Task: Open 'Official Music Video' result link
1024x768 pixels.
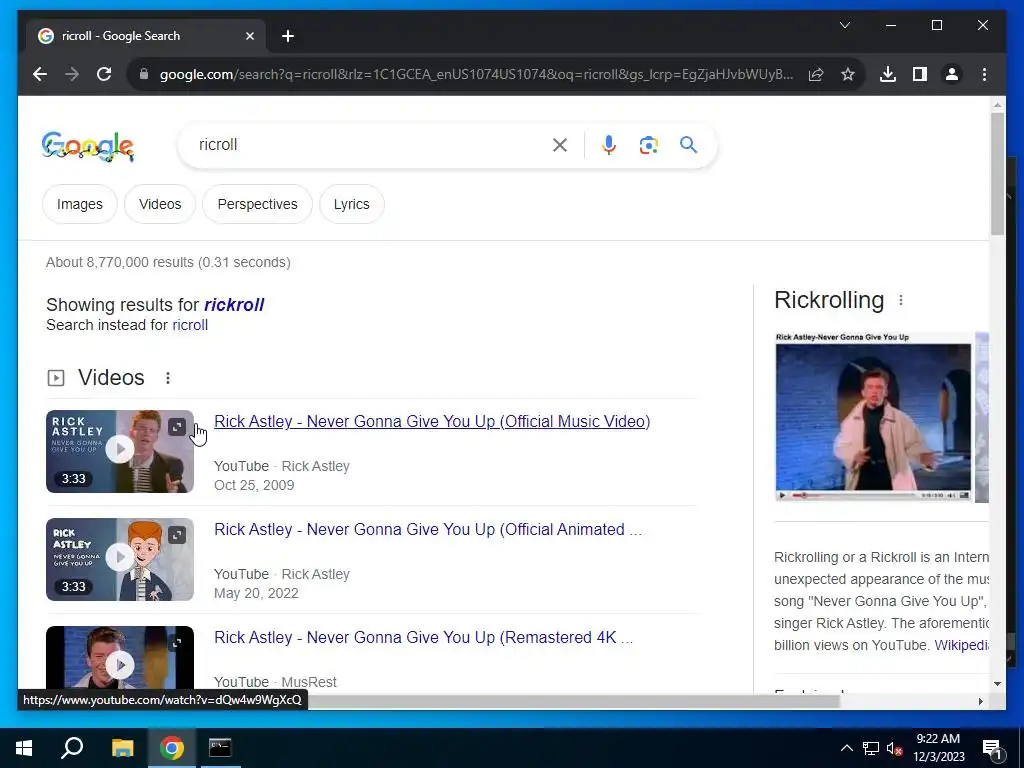Action: click(x=432, y=422)
